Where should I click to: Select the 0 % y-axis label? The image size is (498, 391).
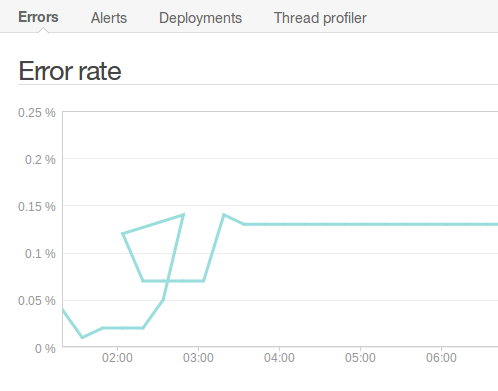pyautogui.click(x=45, y=349)
